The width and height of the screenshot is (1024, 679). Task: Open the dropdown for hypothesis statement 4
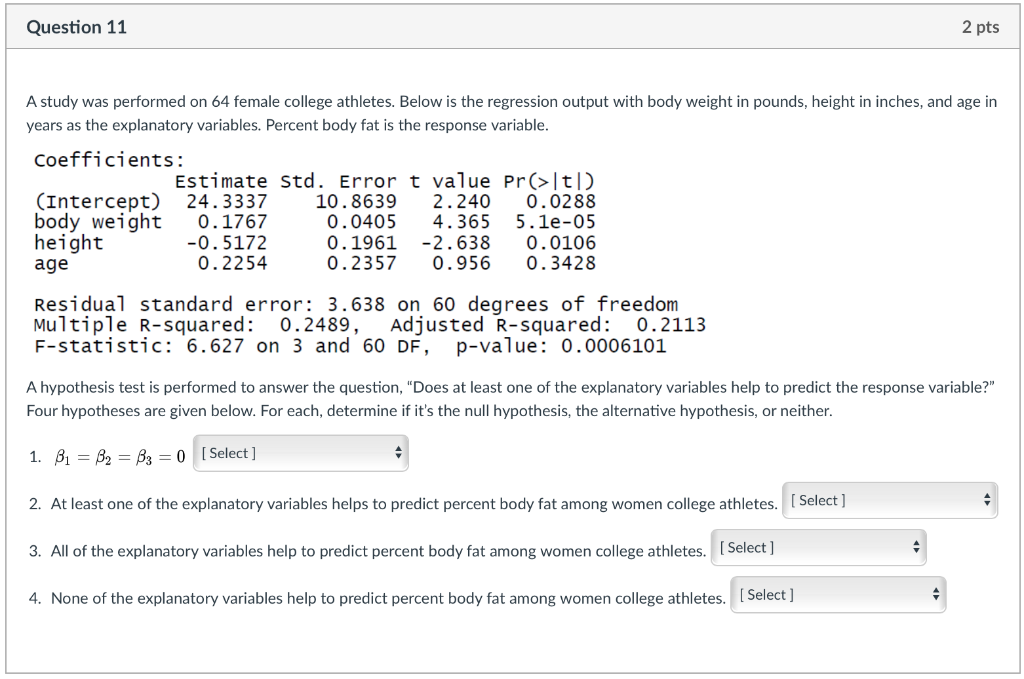pyautogui.click(x=837, y=594)
